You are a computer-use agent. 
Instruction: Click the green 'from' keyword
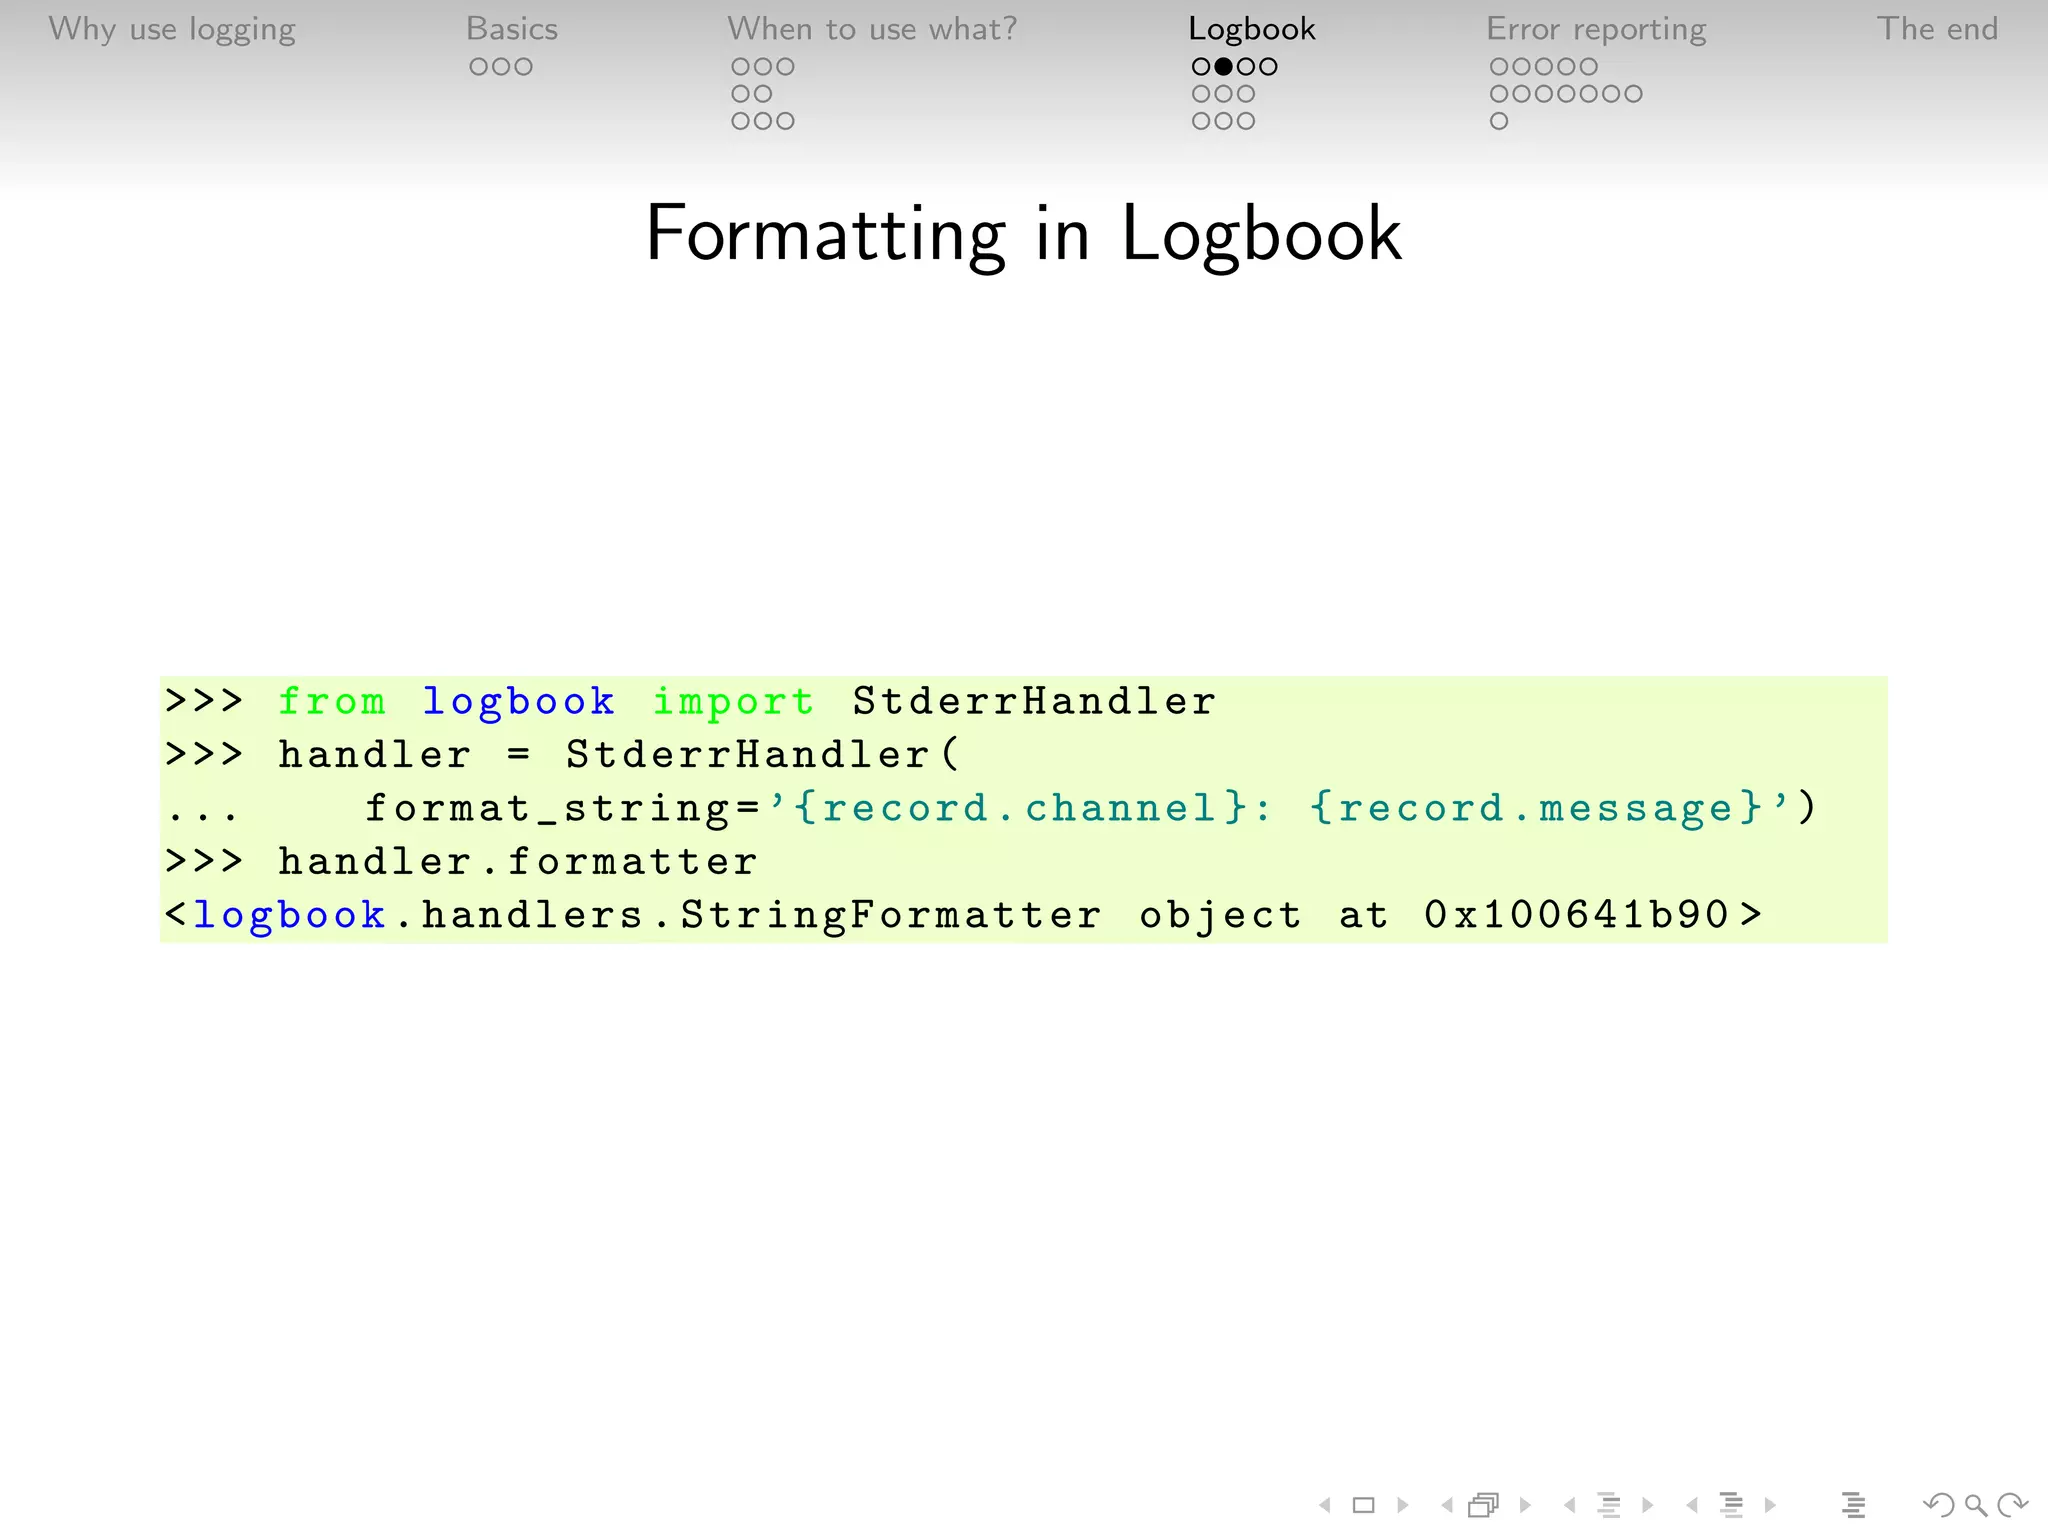tap(331, 701)
